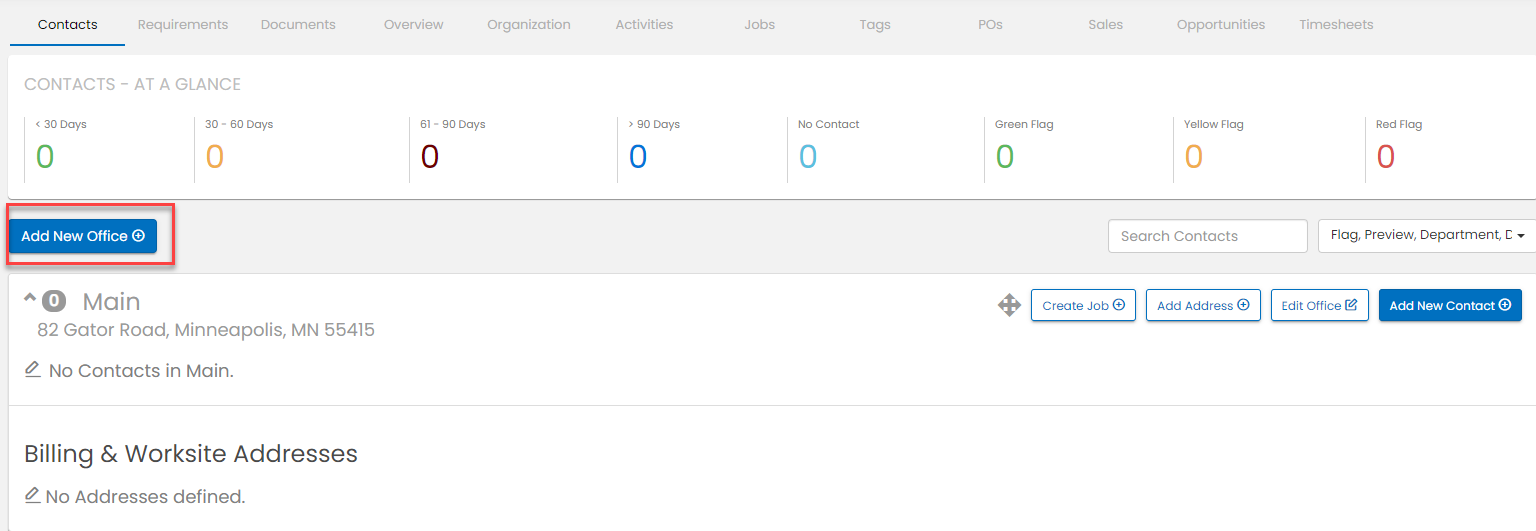This screenshot has height=531, width=1536.
Task: Collapse the Main office section chevron
Action: [x=29, y=298]
